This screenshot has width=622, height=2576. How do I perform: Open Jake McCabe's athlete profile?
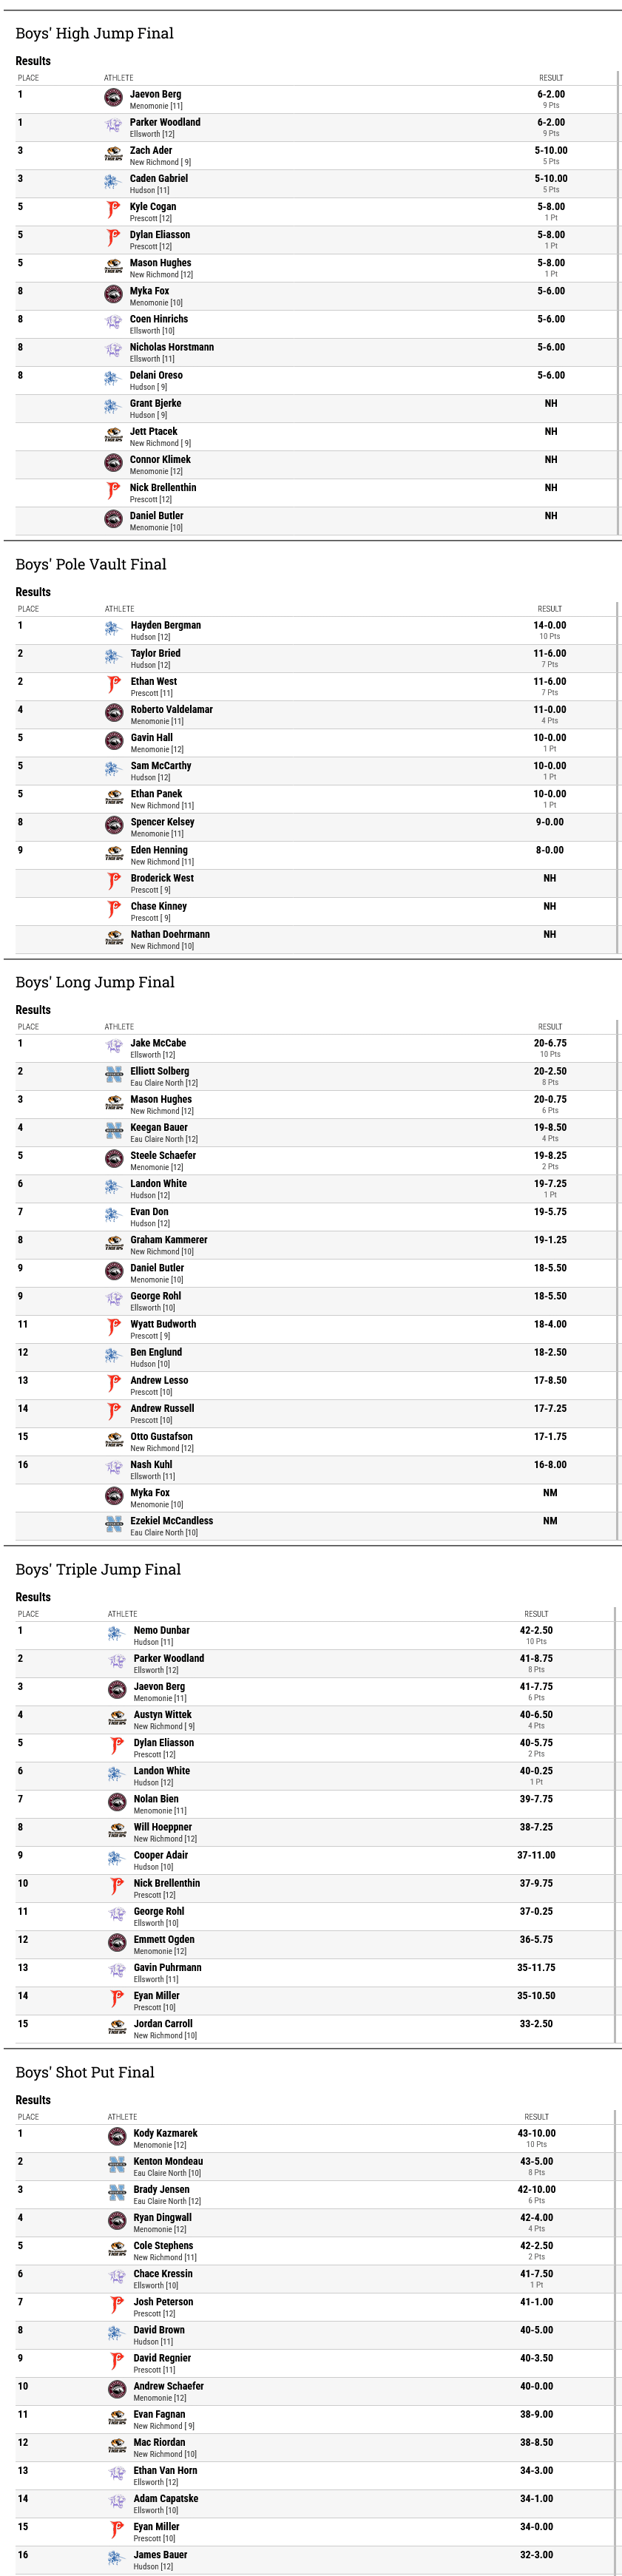pyautogui.click(x=158, y=1043)
